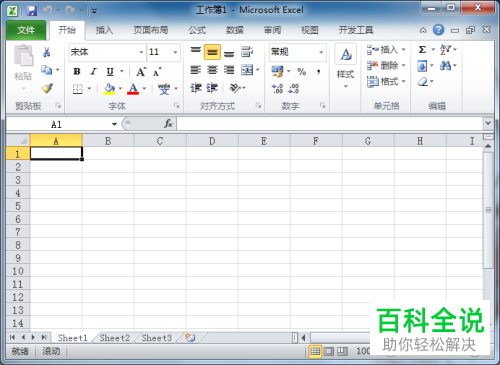Viewport: 500px width, 365px height.
Task: Apply cell borders icon
Action: tap(78, 89)
